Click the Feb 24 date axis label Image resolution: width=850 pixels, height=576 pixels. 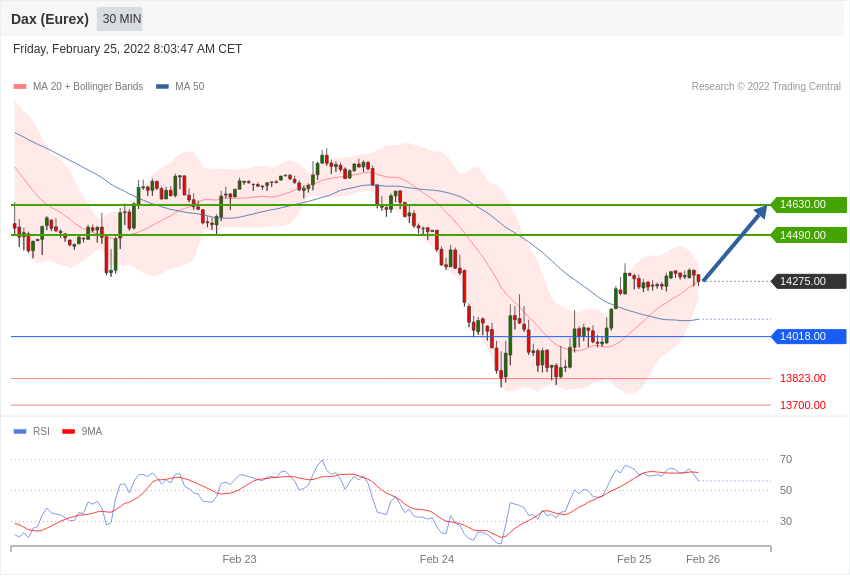437,559
